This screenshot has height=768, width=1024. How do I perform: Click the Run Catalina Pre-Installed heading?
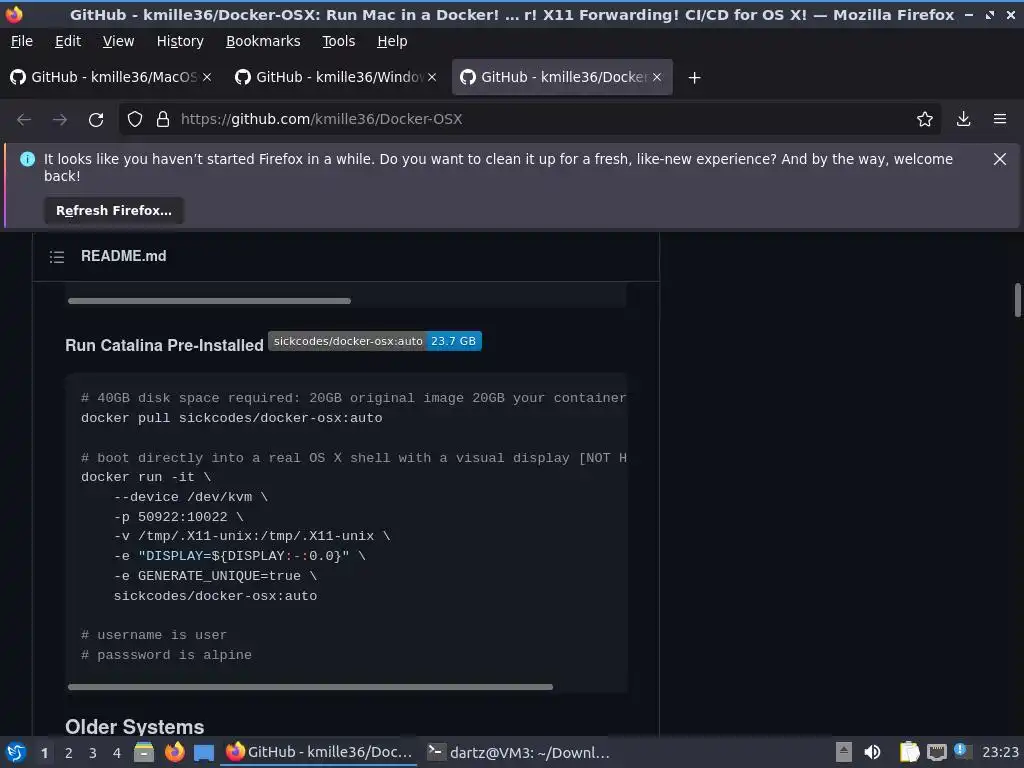(164, 345)
